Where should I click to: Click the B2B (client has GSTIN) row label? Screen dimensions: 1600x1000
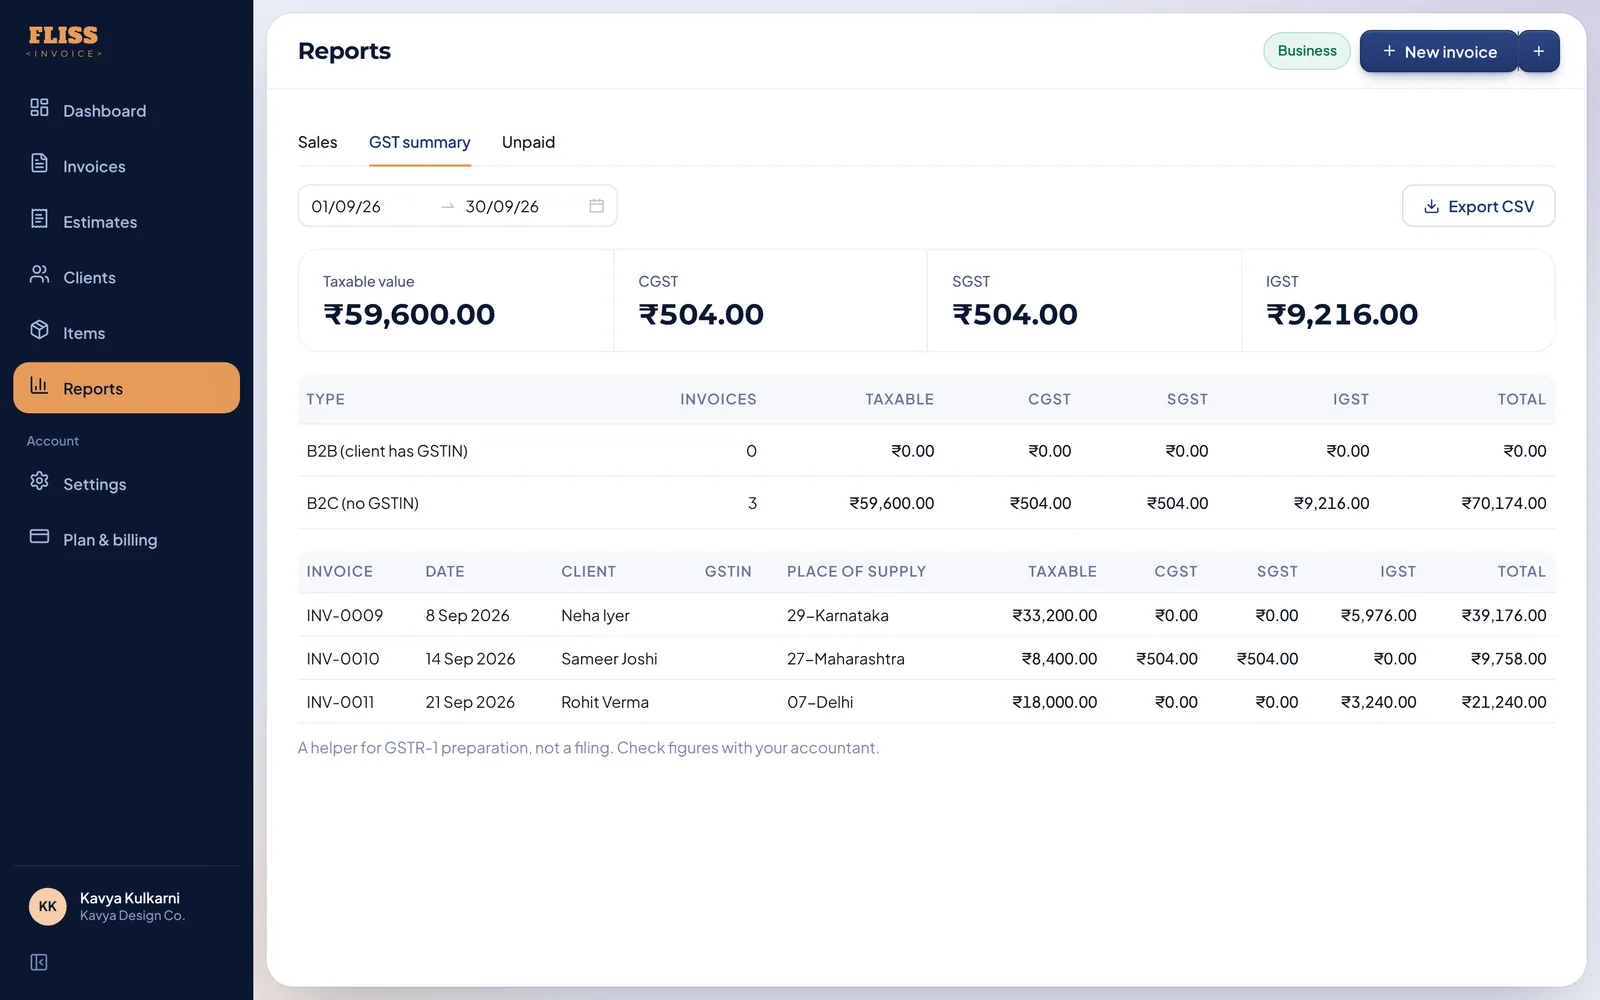point(387,451)
